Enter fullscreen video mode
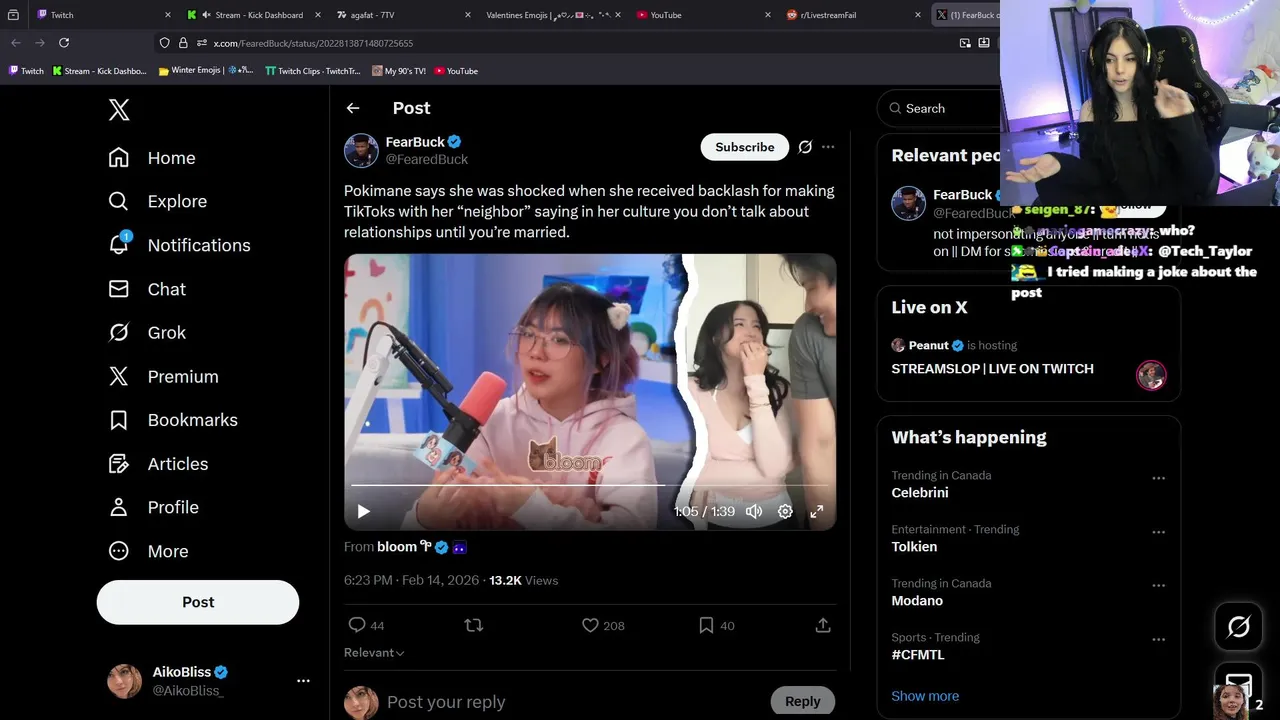The height and width of the screenshot is (720, 1280). (x=817, y=511)
